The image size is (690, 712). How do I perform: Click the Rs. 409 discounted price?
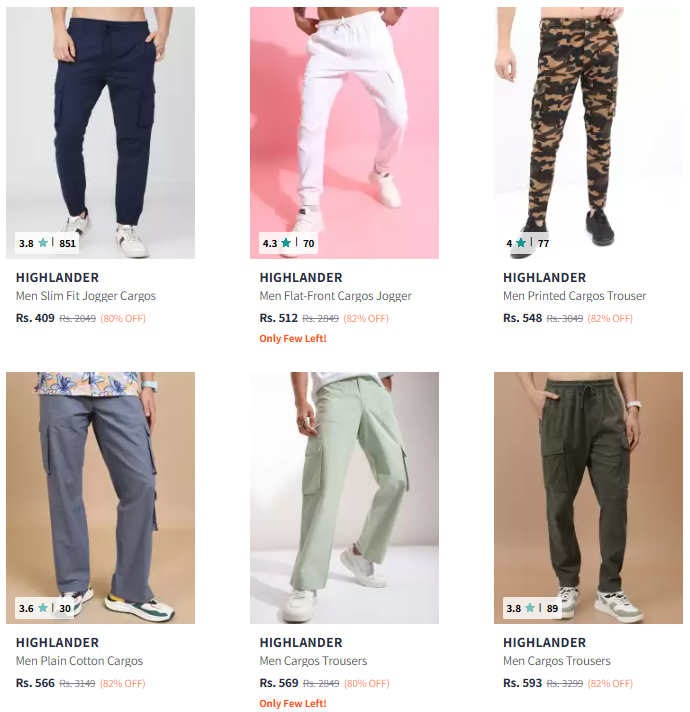(x=35, y=318)
